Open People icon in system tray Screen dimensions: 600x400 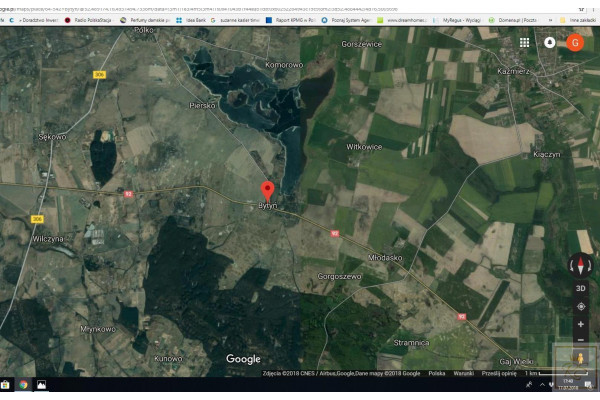click(x=529, y=385)
